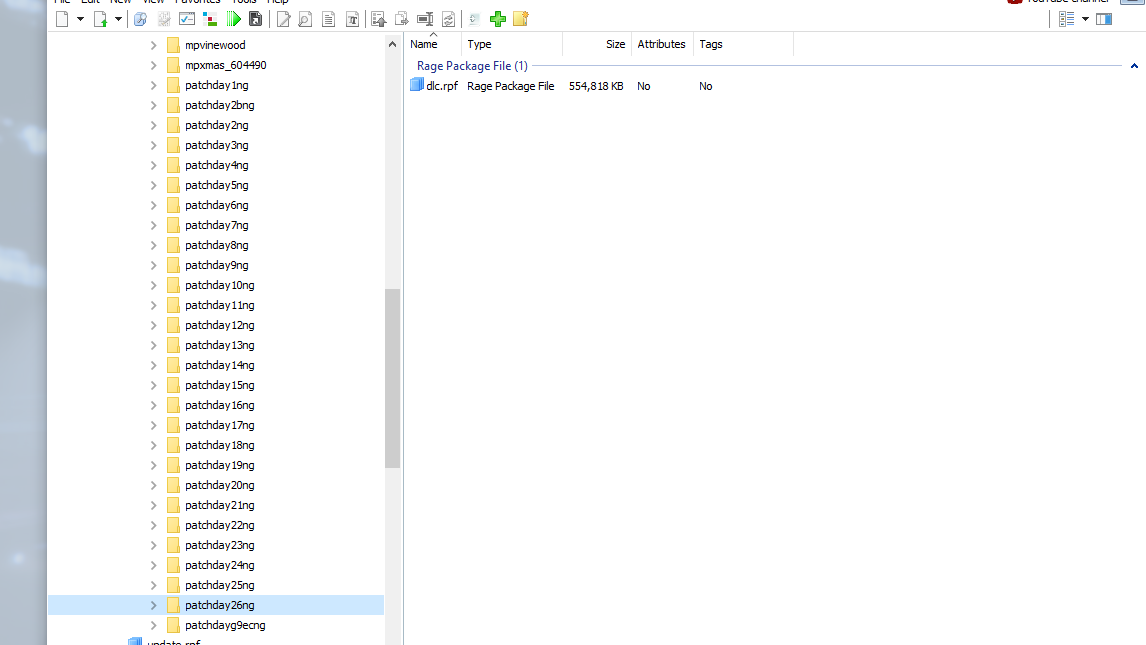
Task: Click the document magnifier View icon
Action: [x=306, y=19]
